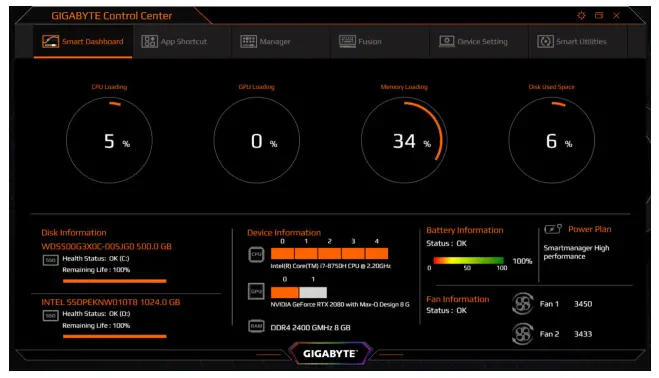Go to the Fusion tab
Image resolution: width=659 pixels, height=378 pixels.
361,41
